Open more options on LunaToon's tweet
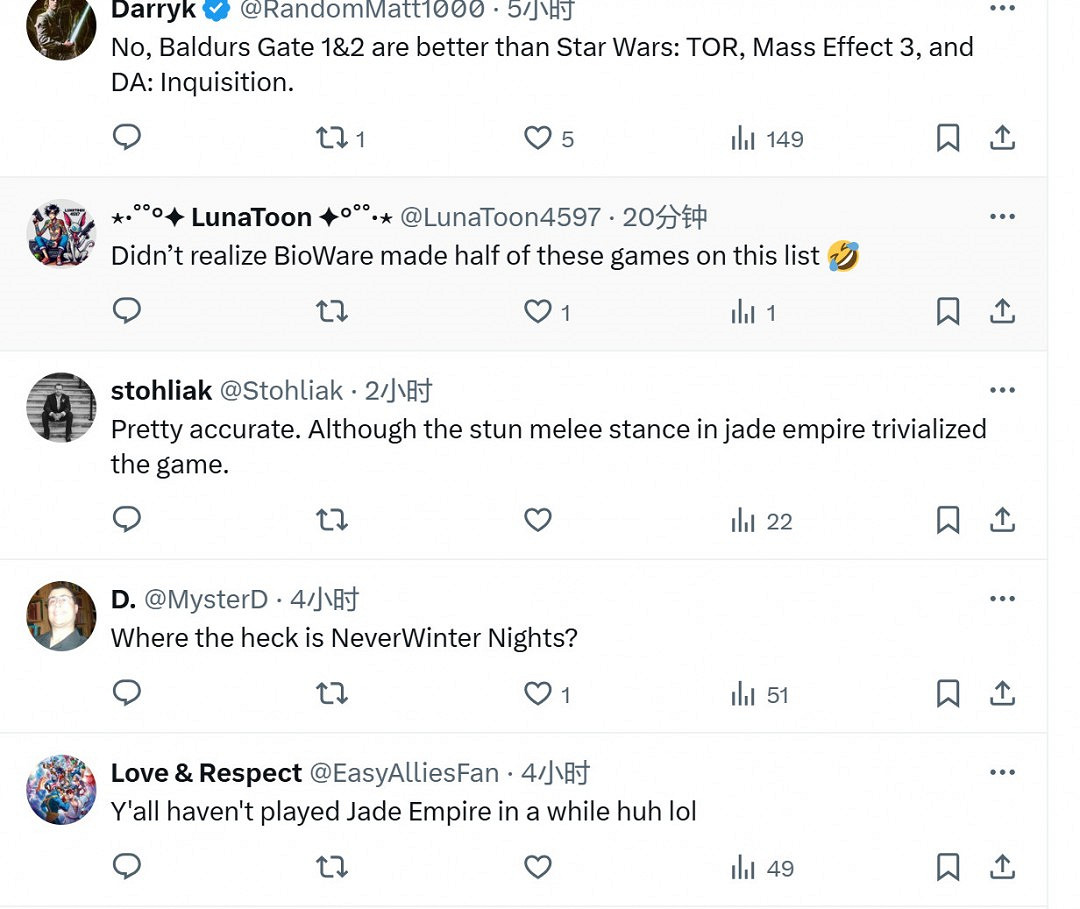Screen dimensions: 1080x909 click(1002, 217)
